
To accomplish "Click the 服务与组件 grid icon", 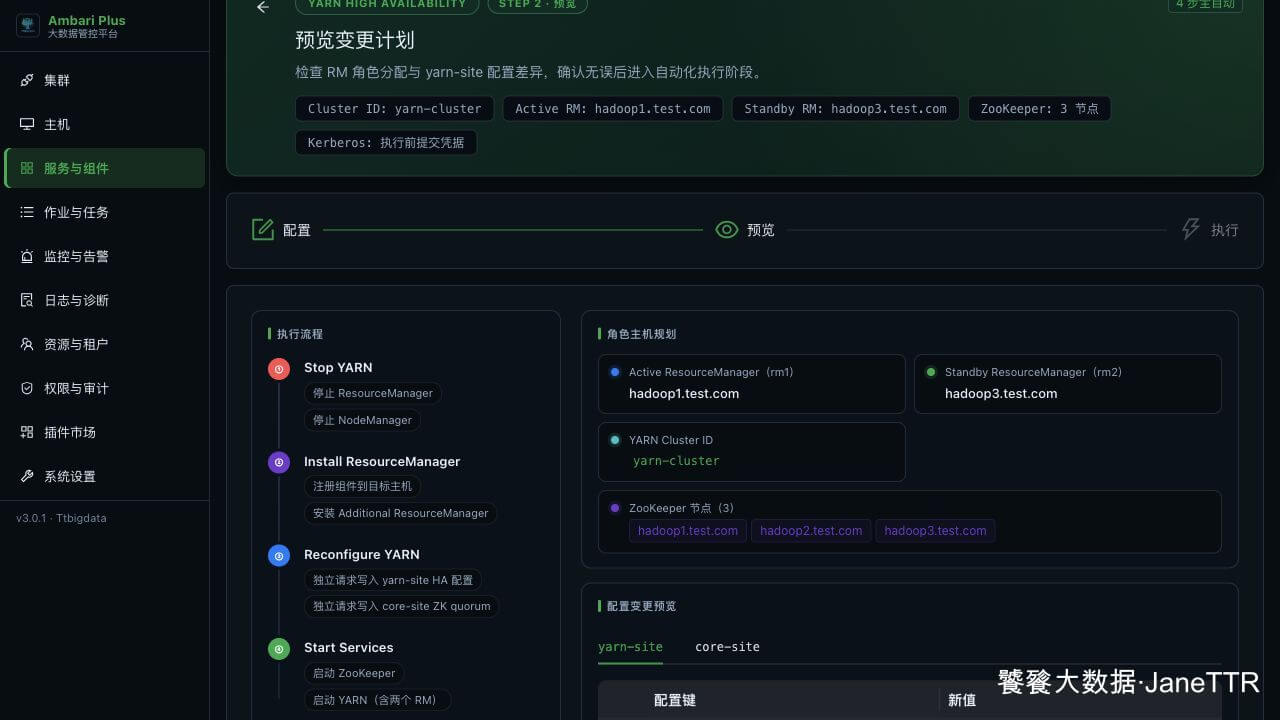I will click(27, 168).
